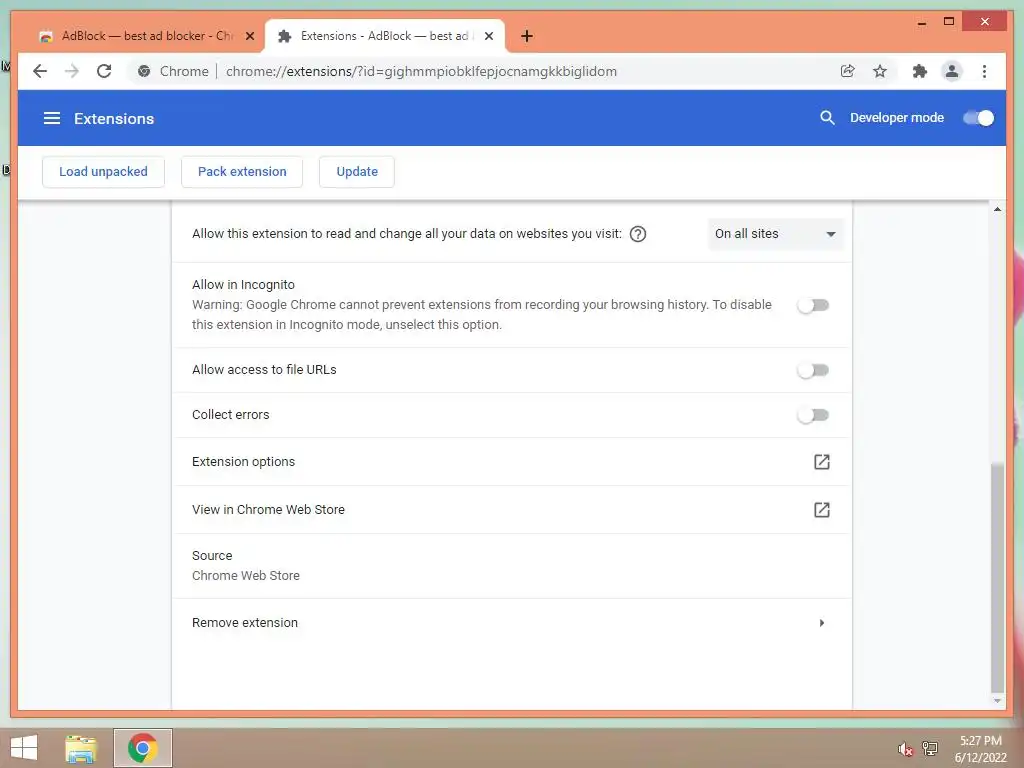Open the Chrome three-dot menu
The width and height of the screenshot is (1024, 768).
pos(984,71)
